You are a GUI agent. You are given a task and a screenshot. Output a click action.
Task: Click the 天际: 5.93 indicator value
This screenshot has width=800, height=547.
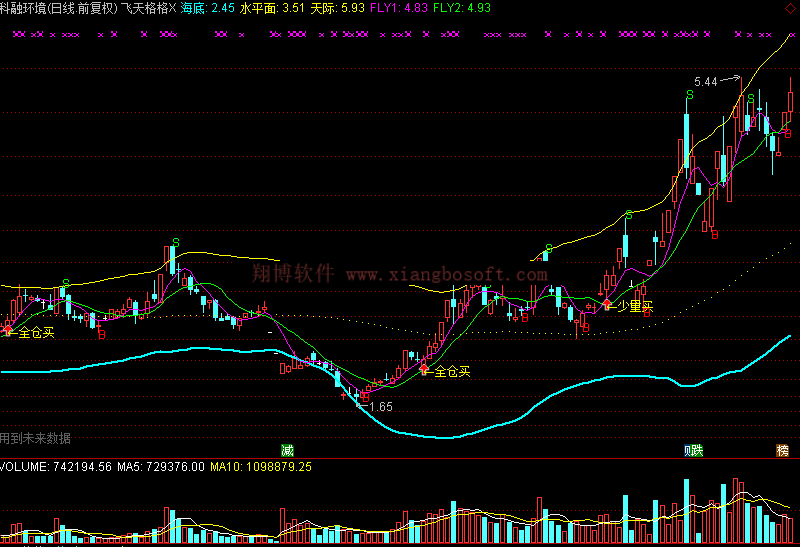(x=337, y=8)
